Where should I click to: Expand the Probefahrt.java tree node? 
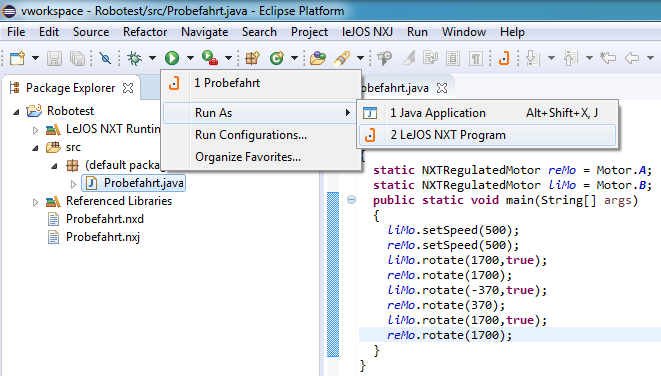pos(73,184)
